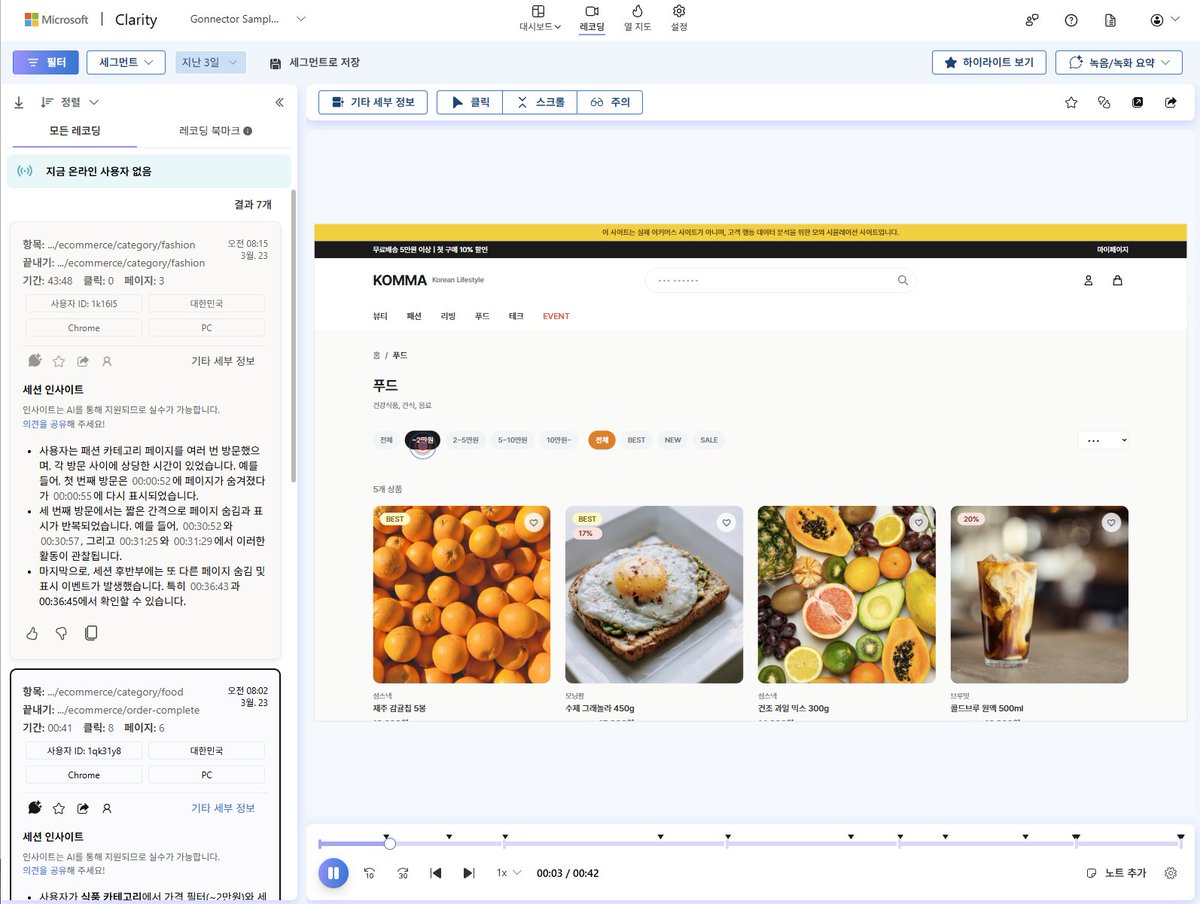Click 기타 세부 정보 on food recording card

223,808
